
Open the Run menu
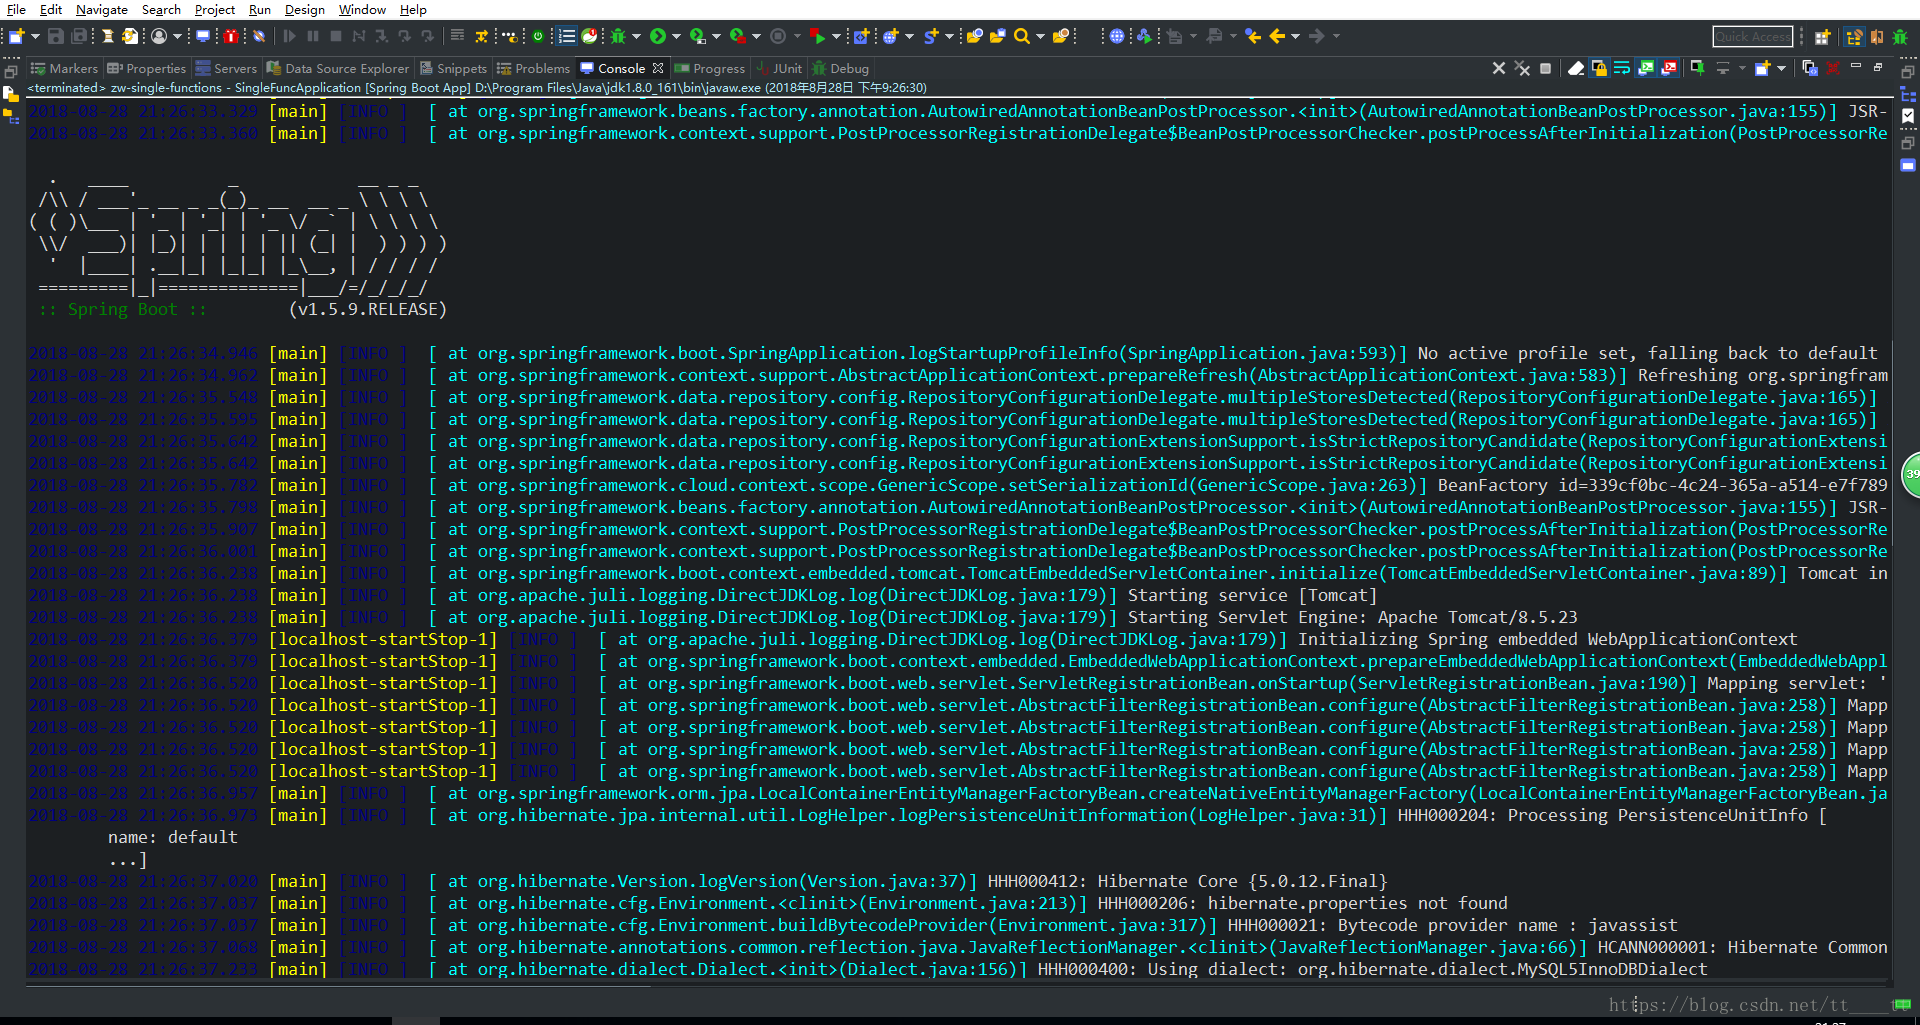pos(260,9)
